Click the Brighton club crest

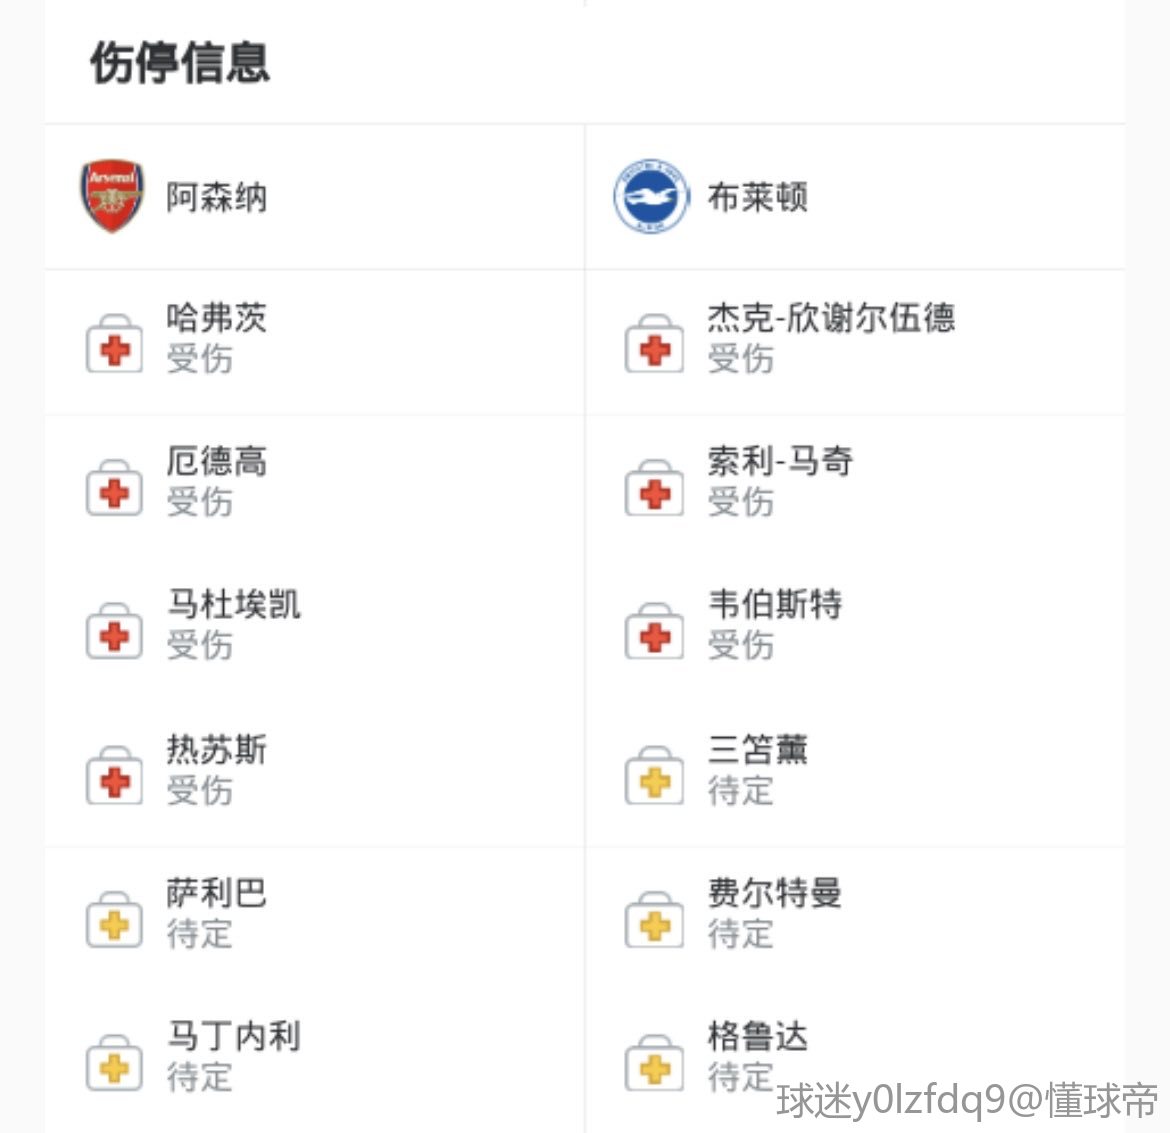tap(651, 196)
